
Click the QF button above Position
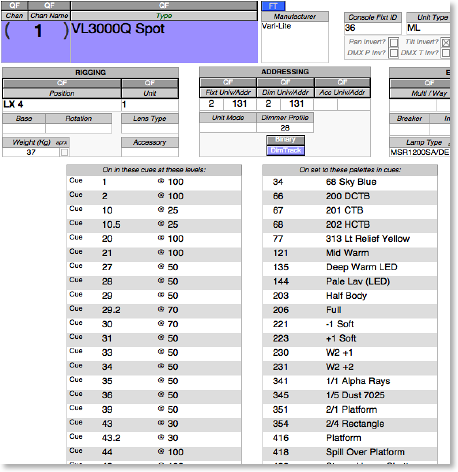coord(62,83)
